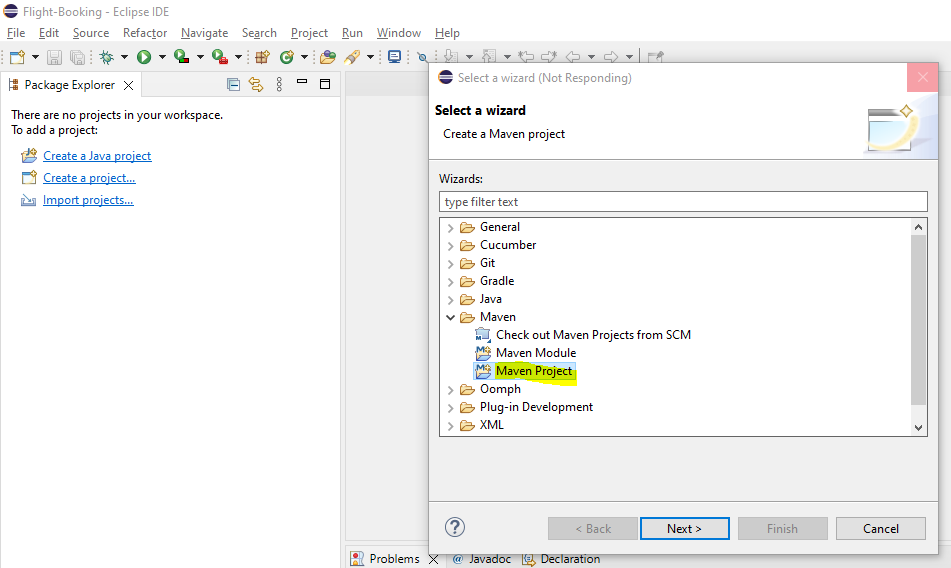
Task: Click the Save All toolbar icon
Action: (x=77, y=57)
